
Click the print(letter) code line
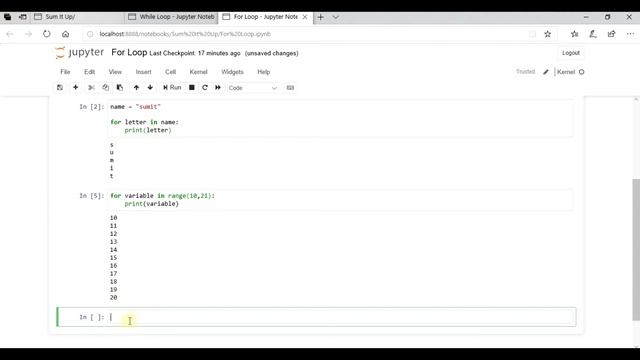[x=148, y=130]
